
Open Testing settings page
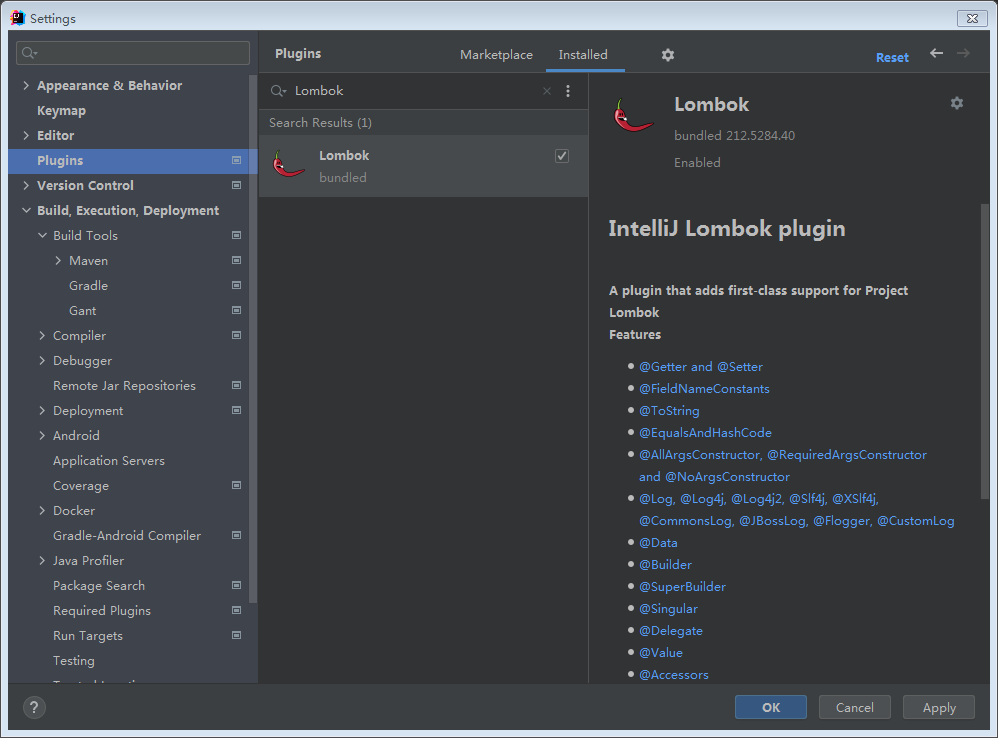click(x=74, y=660)
